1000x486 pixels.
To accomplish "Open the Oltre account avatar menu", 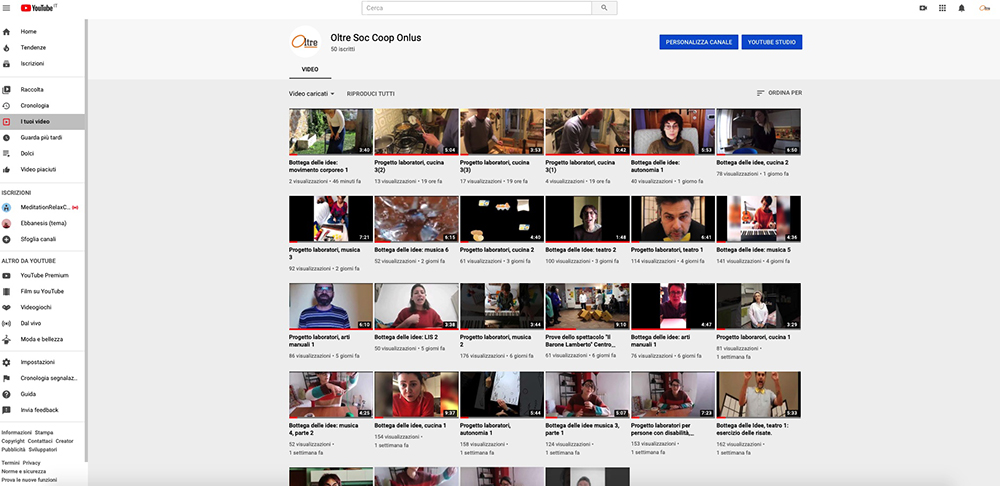I will pyautogui.click(x=985, y=8).
